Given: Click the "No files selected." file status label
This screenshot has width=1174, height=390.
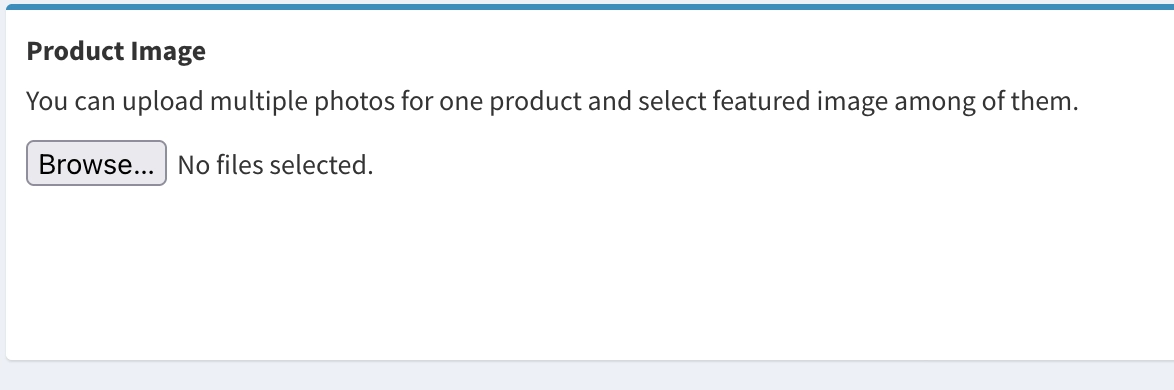Looking at the screenshot, I should (x=275, y=165).
